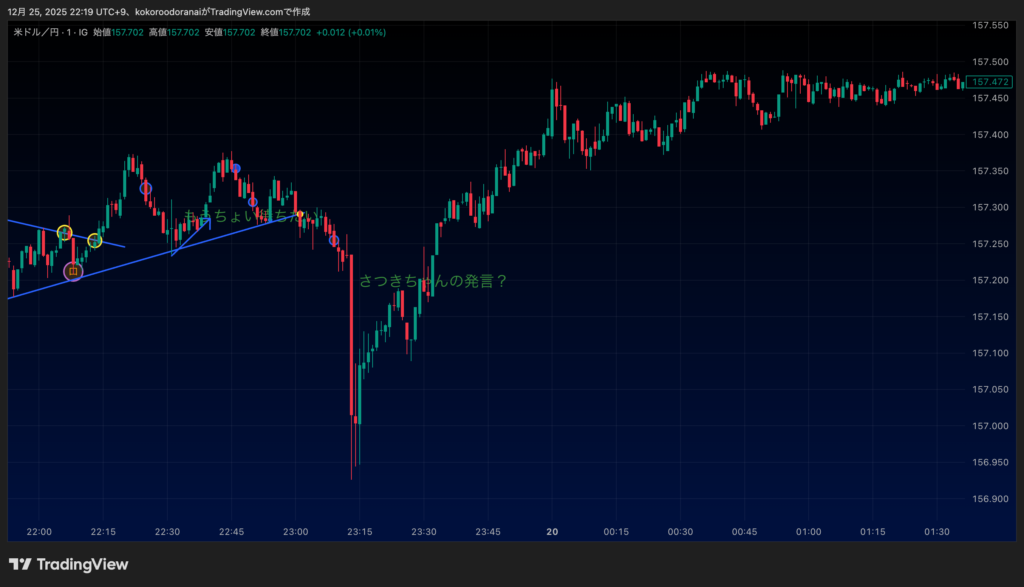The width and height of the screenshot is (1024, 587).
Task: Click the bold 20 date label on time axis
Action: click(x=552, y=531)
